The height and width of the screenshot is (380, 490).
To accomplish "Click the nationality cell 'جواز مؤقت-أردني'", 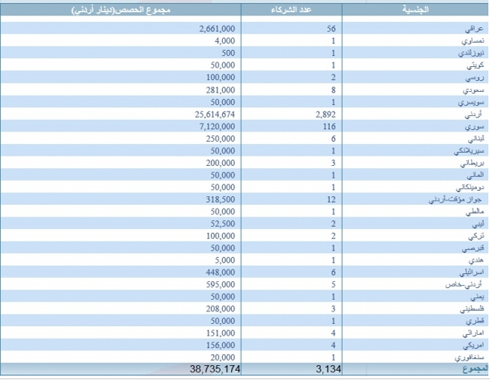I will tap(455, 200).
